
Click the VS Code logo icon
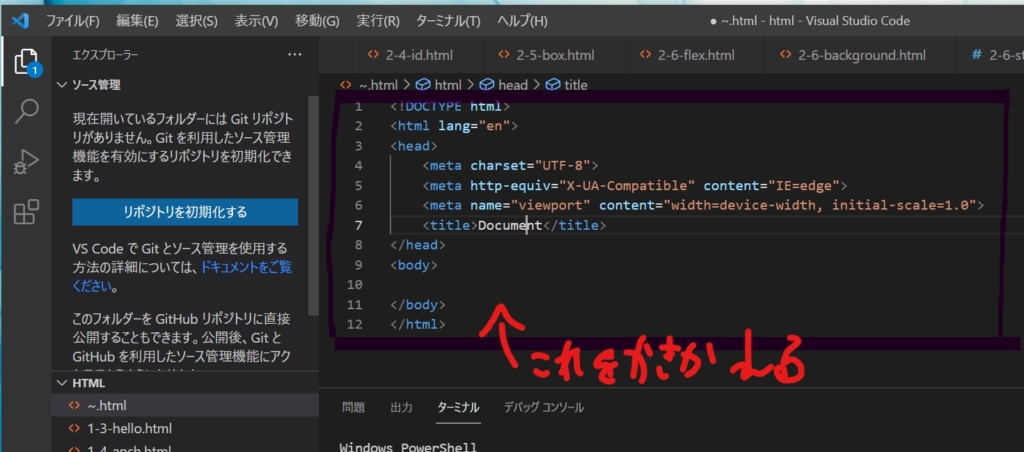[x=20, y=20]
